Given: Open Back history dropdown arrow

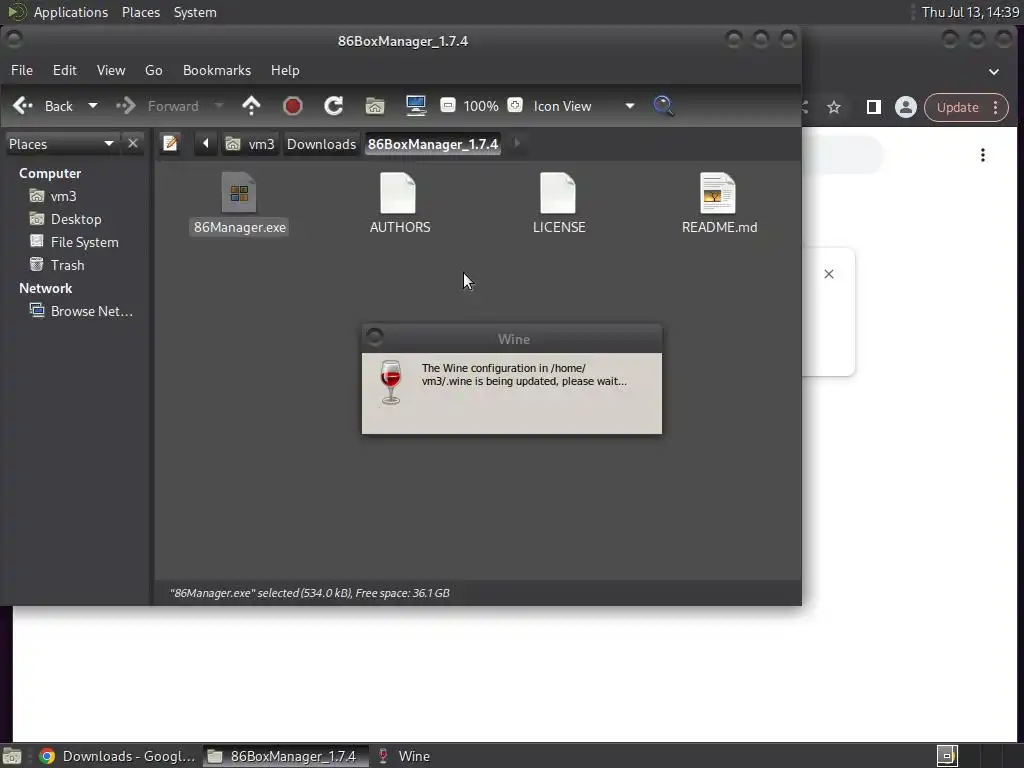Looking at the screenshot, I should [x=93, y=106].
